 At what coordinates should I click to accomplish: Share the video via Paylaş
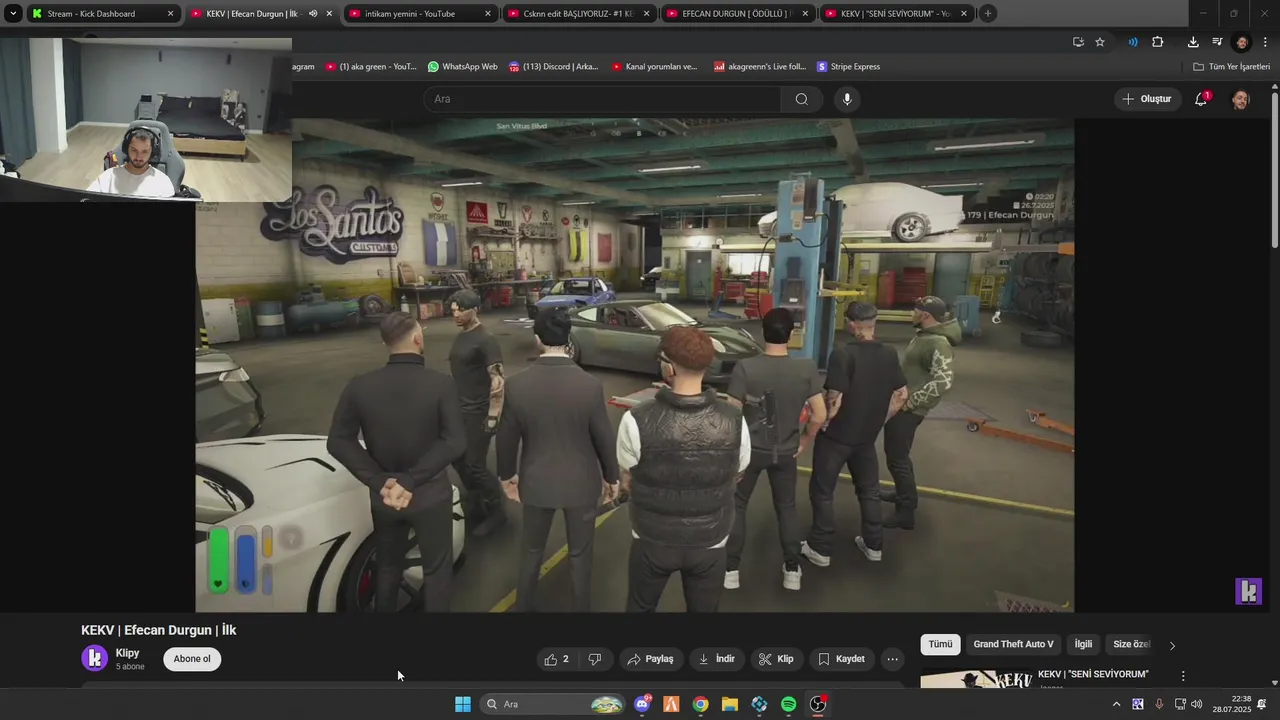[x=650, y=659]
